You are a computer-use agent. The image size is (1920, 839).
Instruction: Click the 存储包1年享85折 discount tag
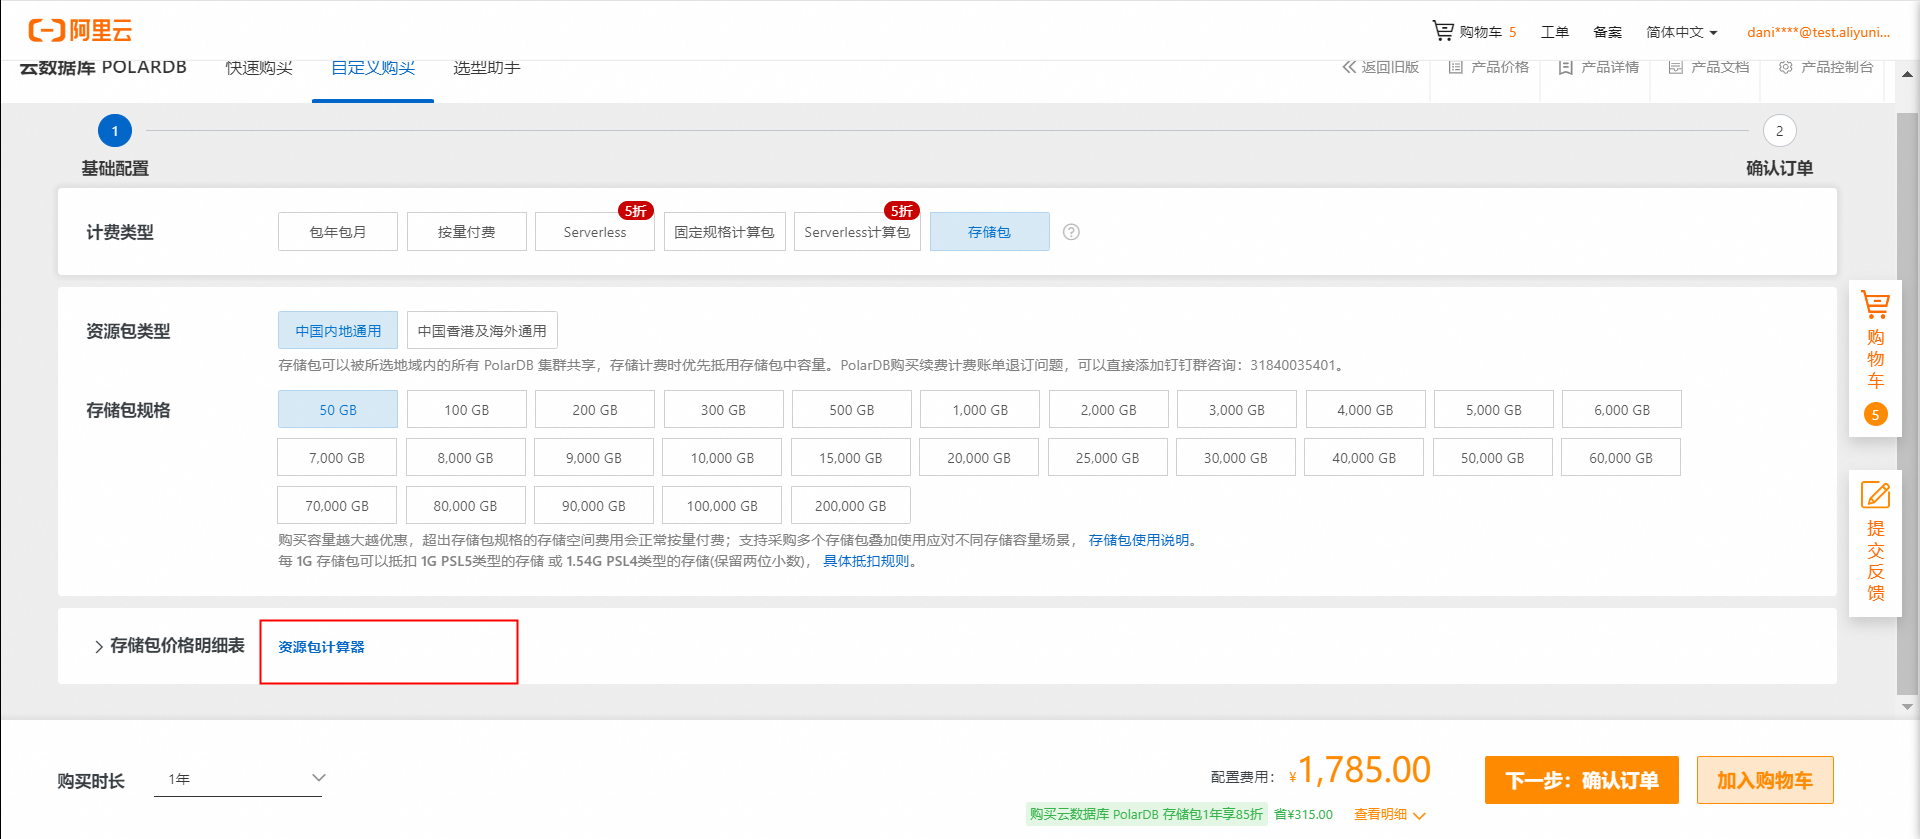pos(1146,814)
